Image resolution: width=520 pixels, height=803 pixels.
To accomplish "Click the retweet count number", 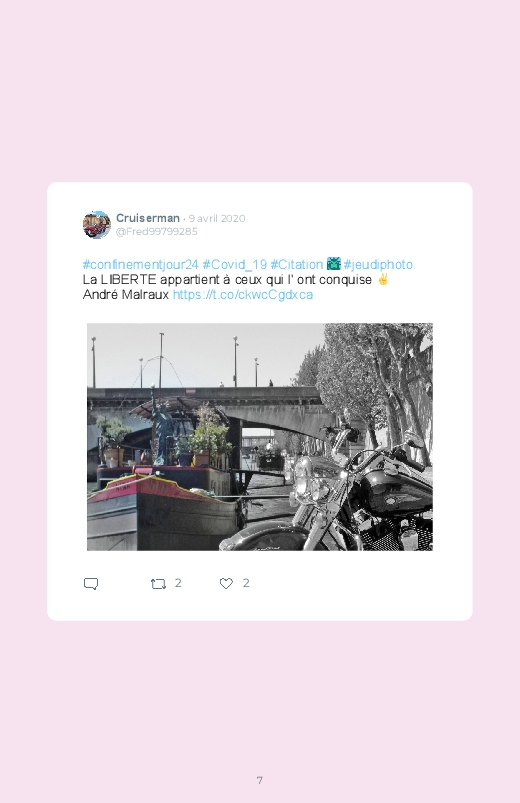I will pos(178,583).
